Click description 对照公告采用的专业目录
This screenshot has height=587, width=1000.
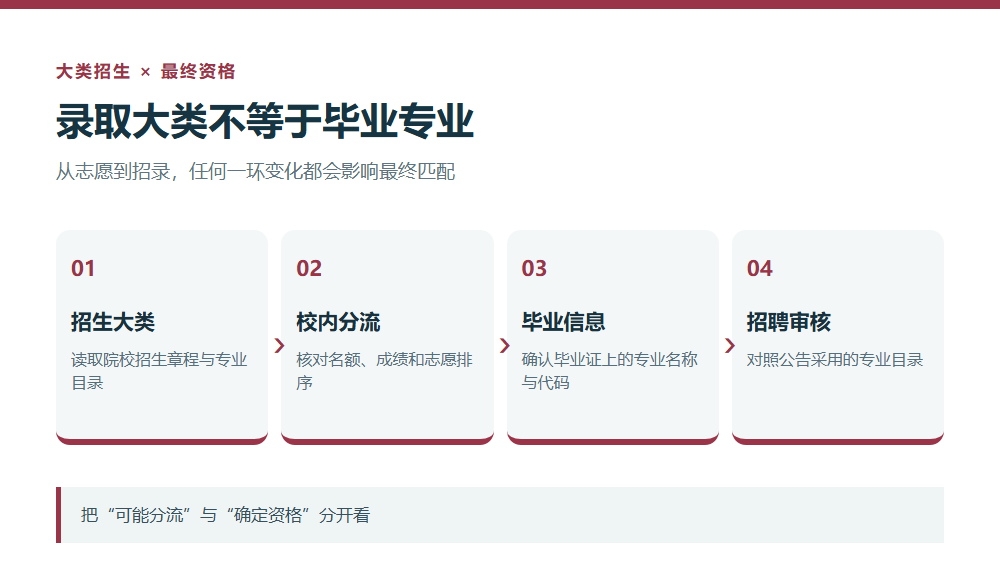[x=835, y=360]
